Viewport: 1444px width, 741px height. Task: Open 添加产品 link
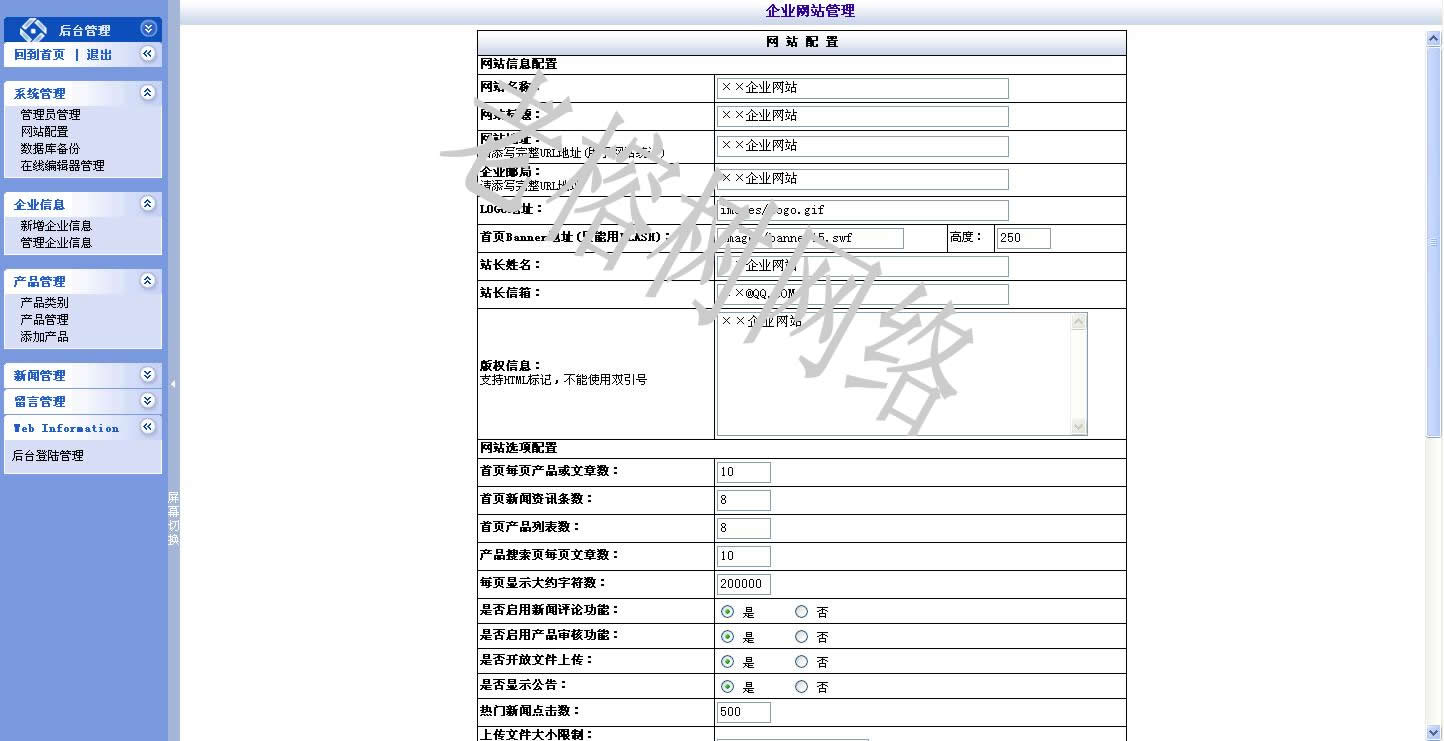click(x=44, y=337)
